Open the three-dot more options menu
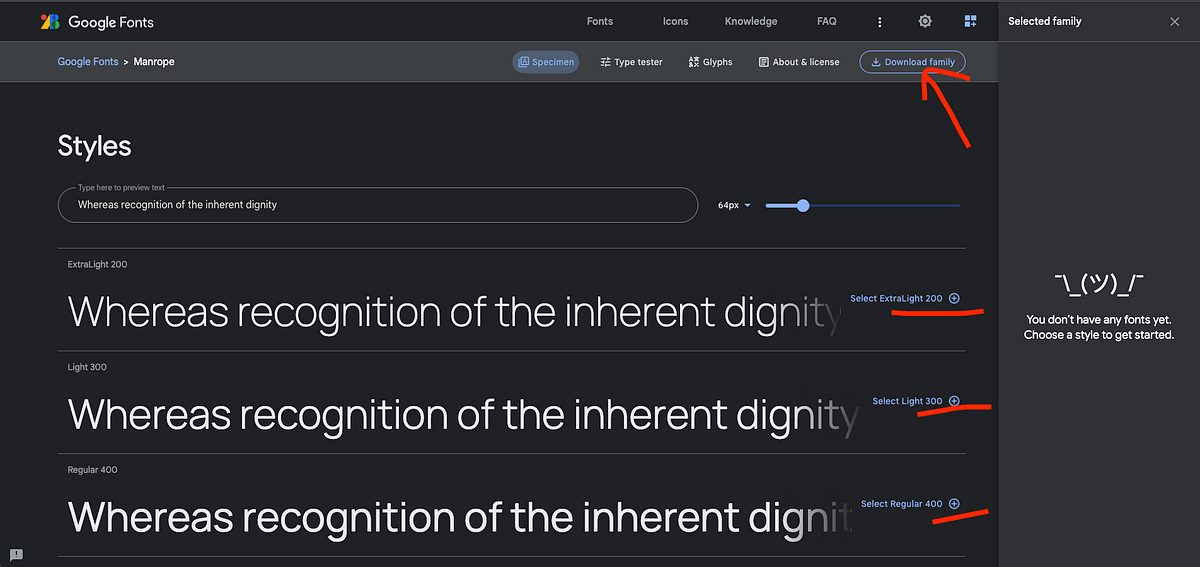Viewport: 1200px width, 567px height. pos(880,21)
